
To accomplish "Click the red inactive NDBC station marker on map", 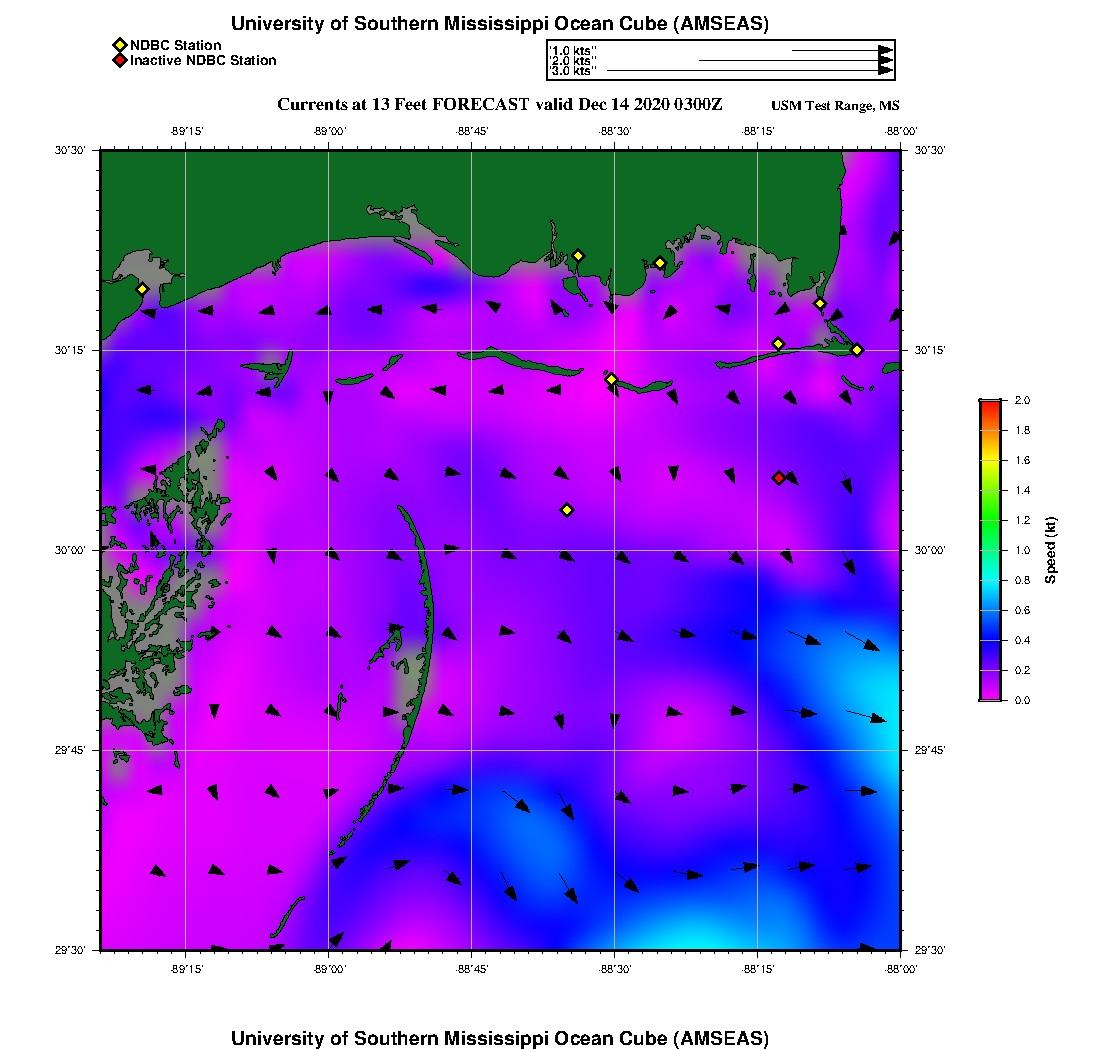I will point(779,478).
